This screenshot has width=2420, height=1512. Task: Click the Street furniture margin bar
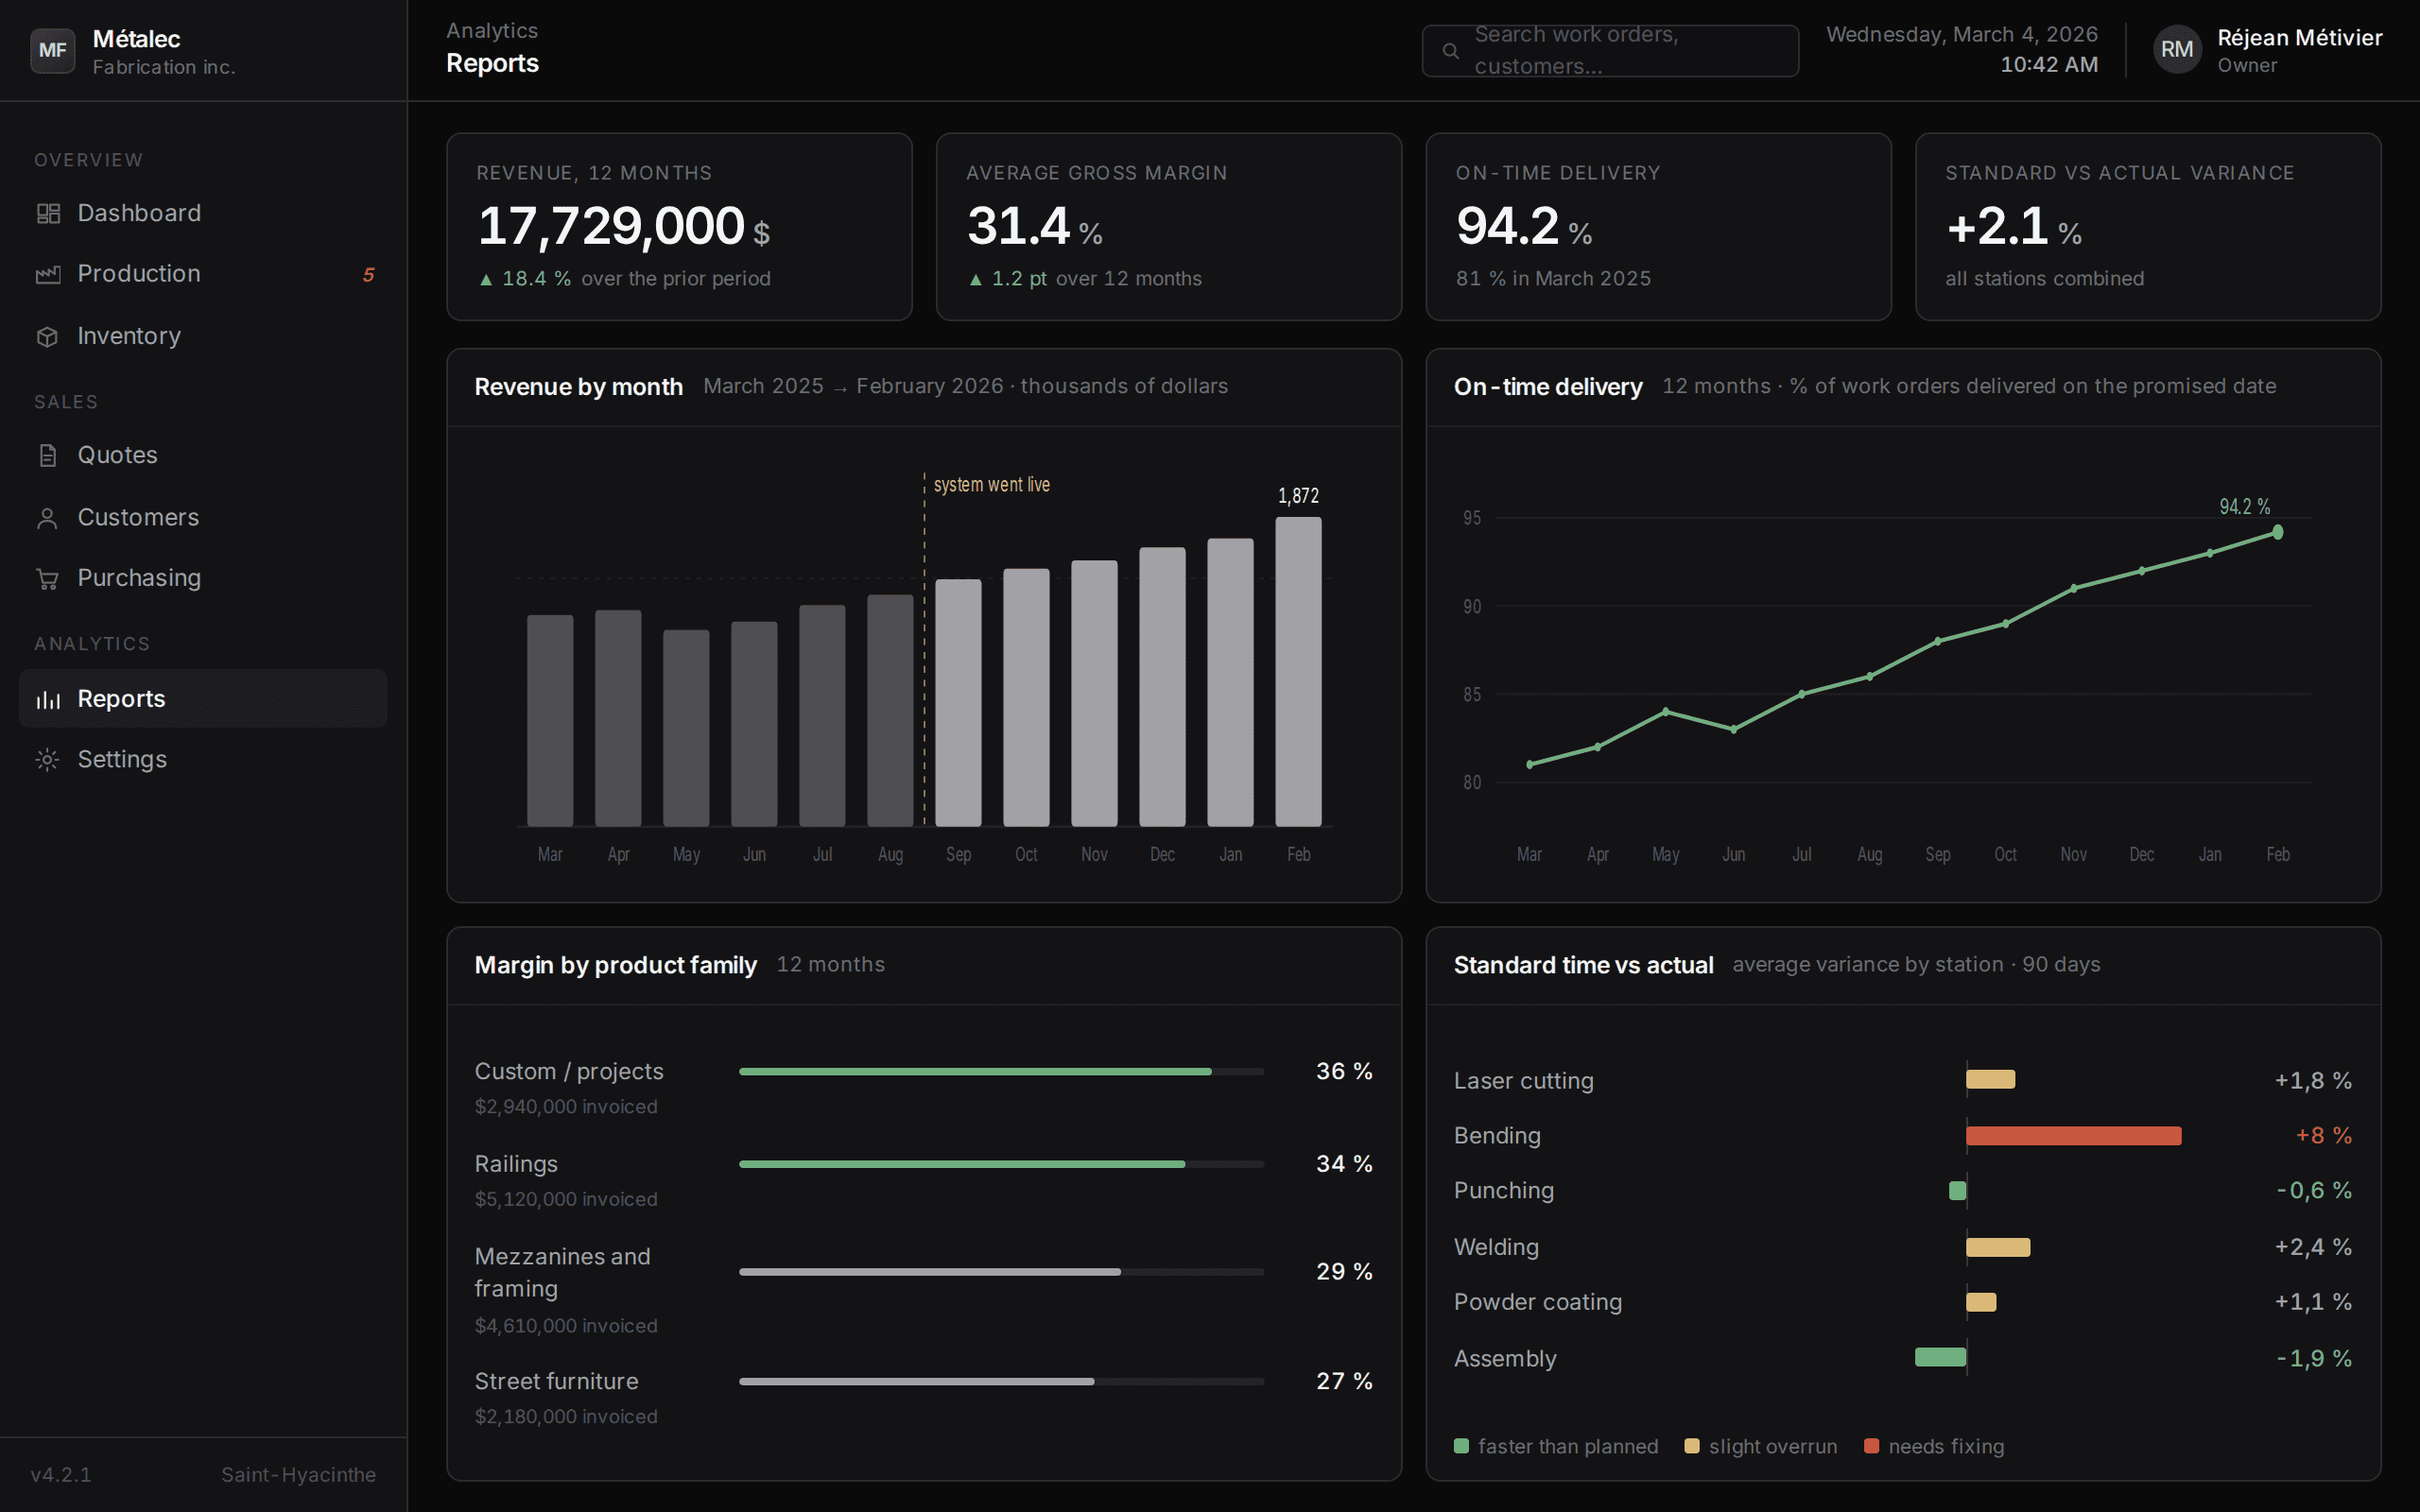(1001, 1381)
